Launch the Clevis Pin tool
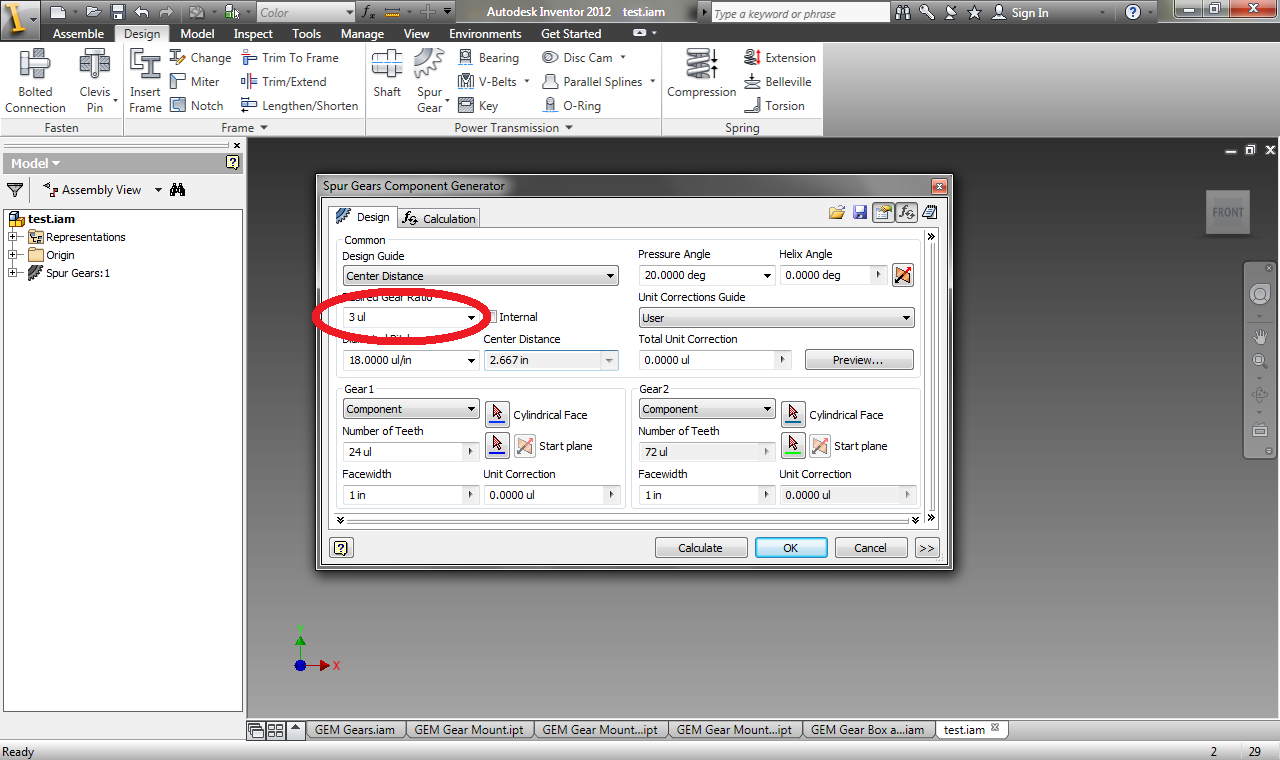1280x760 pixels. [95, 81]
